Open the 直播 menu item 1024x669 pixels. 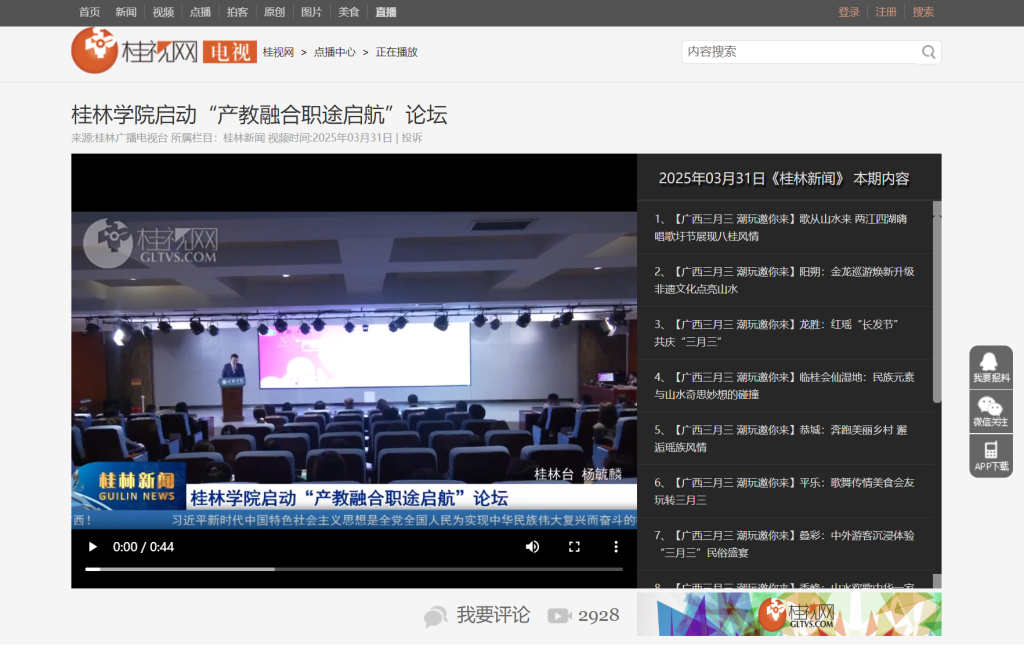coord(386,12)
